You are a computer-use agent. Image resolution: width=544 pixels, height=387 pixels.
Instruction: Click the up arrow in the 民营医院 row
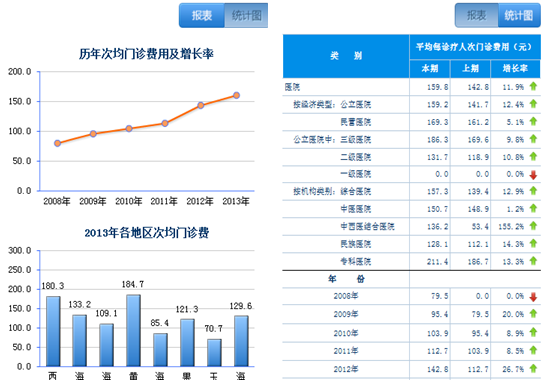click(x=533, y=121)
